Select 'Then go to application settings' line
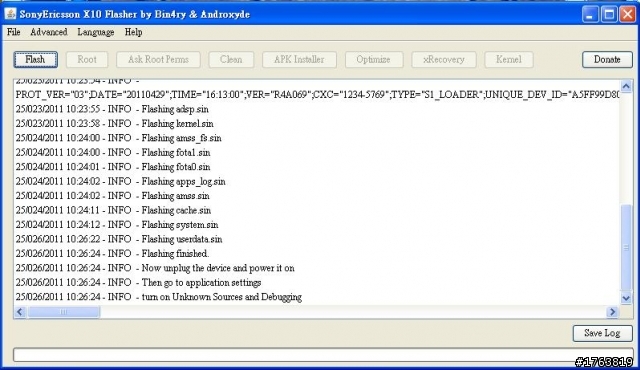 click(138, 282)
